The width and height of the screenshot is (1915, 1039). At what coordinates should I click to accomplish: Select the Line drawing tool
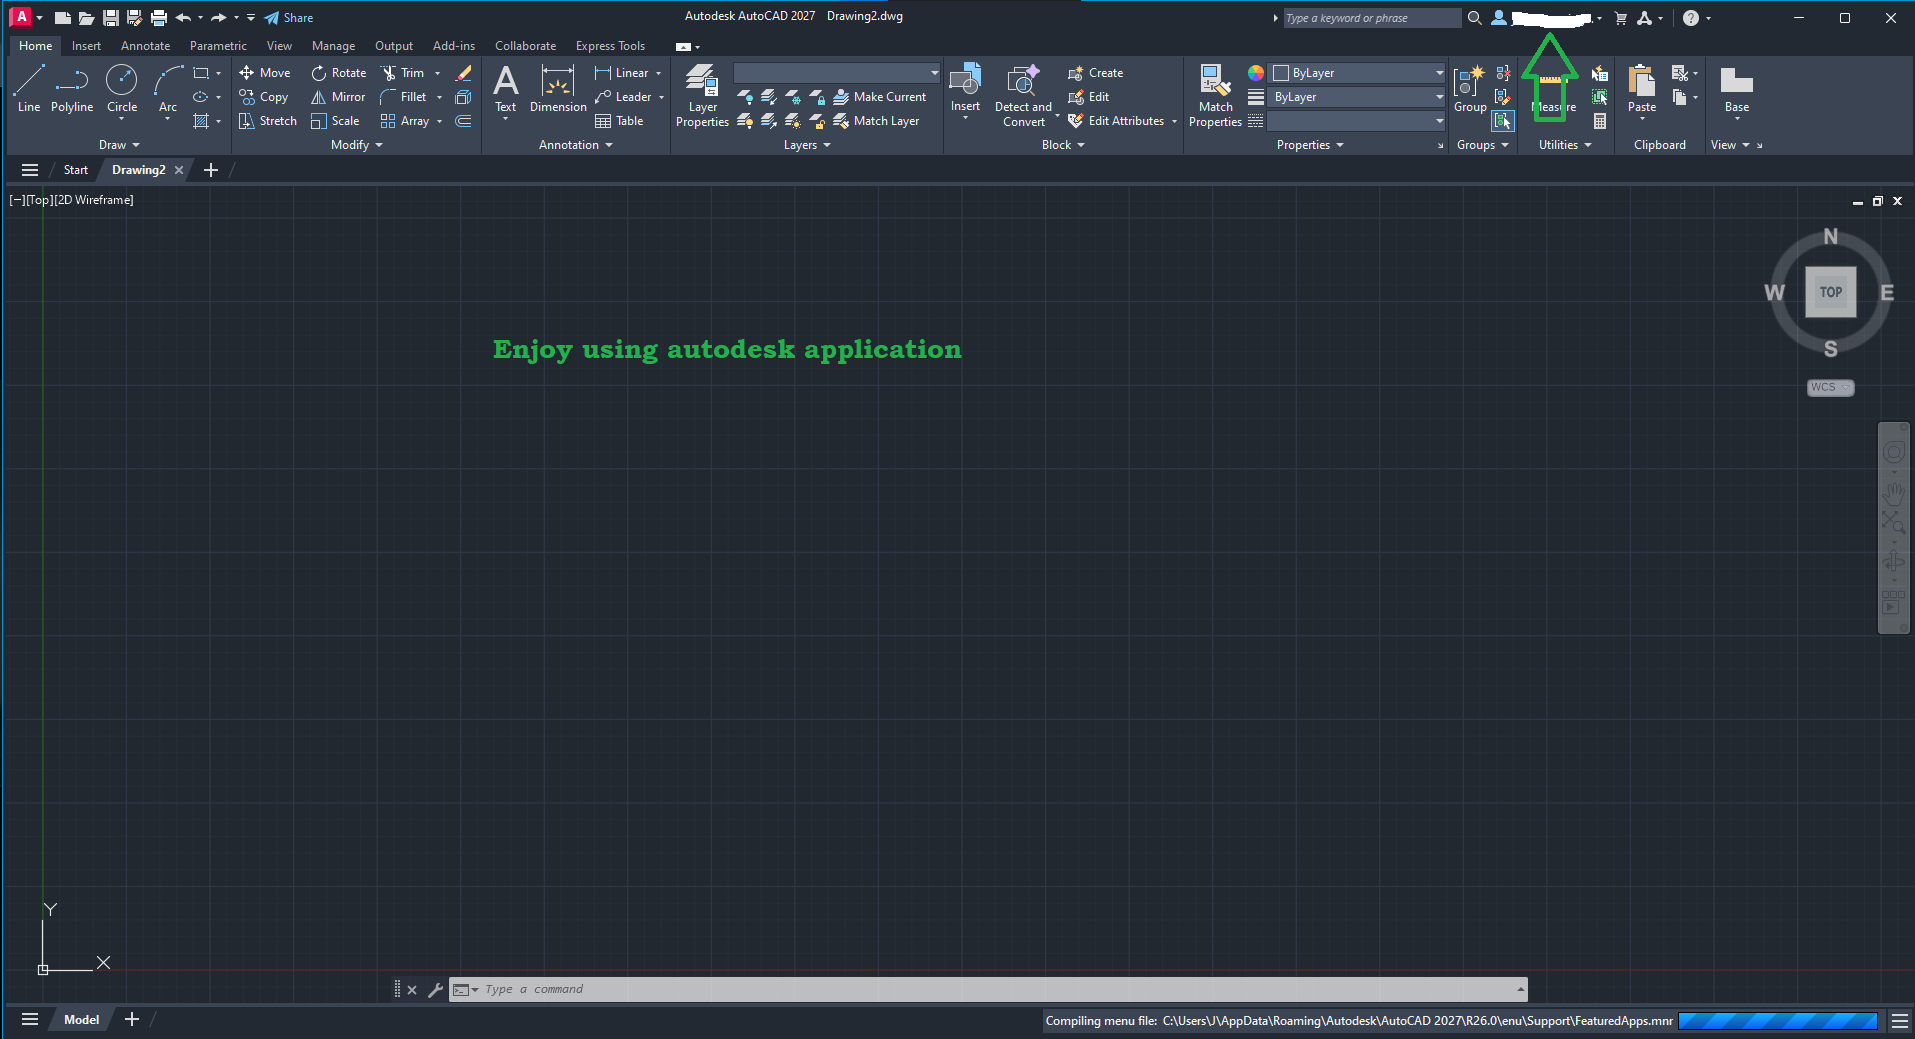[x=29, y=89]
